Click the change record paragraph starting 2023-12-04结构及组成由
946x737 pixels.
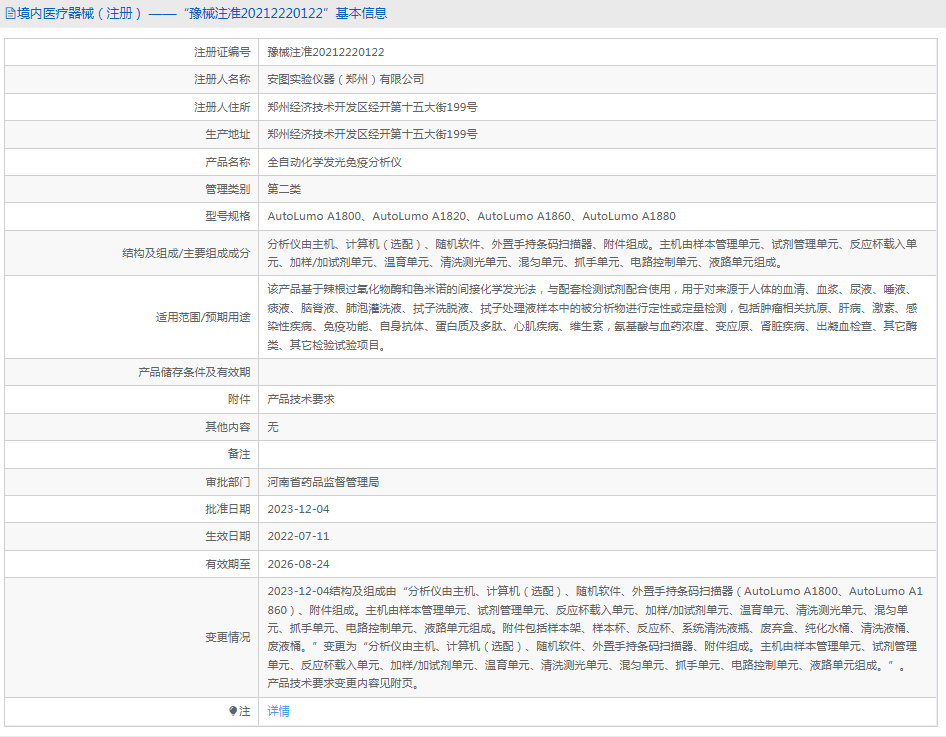(x=595, y=637)
